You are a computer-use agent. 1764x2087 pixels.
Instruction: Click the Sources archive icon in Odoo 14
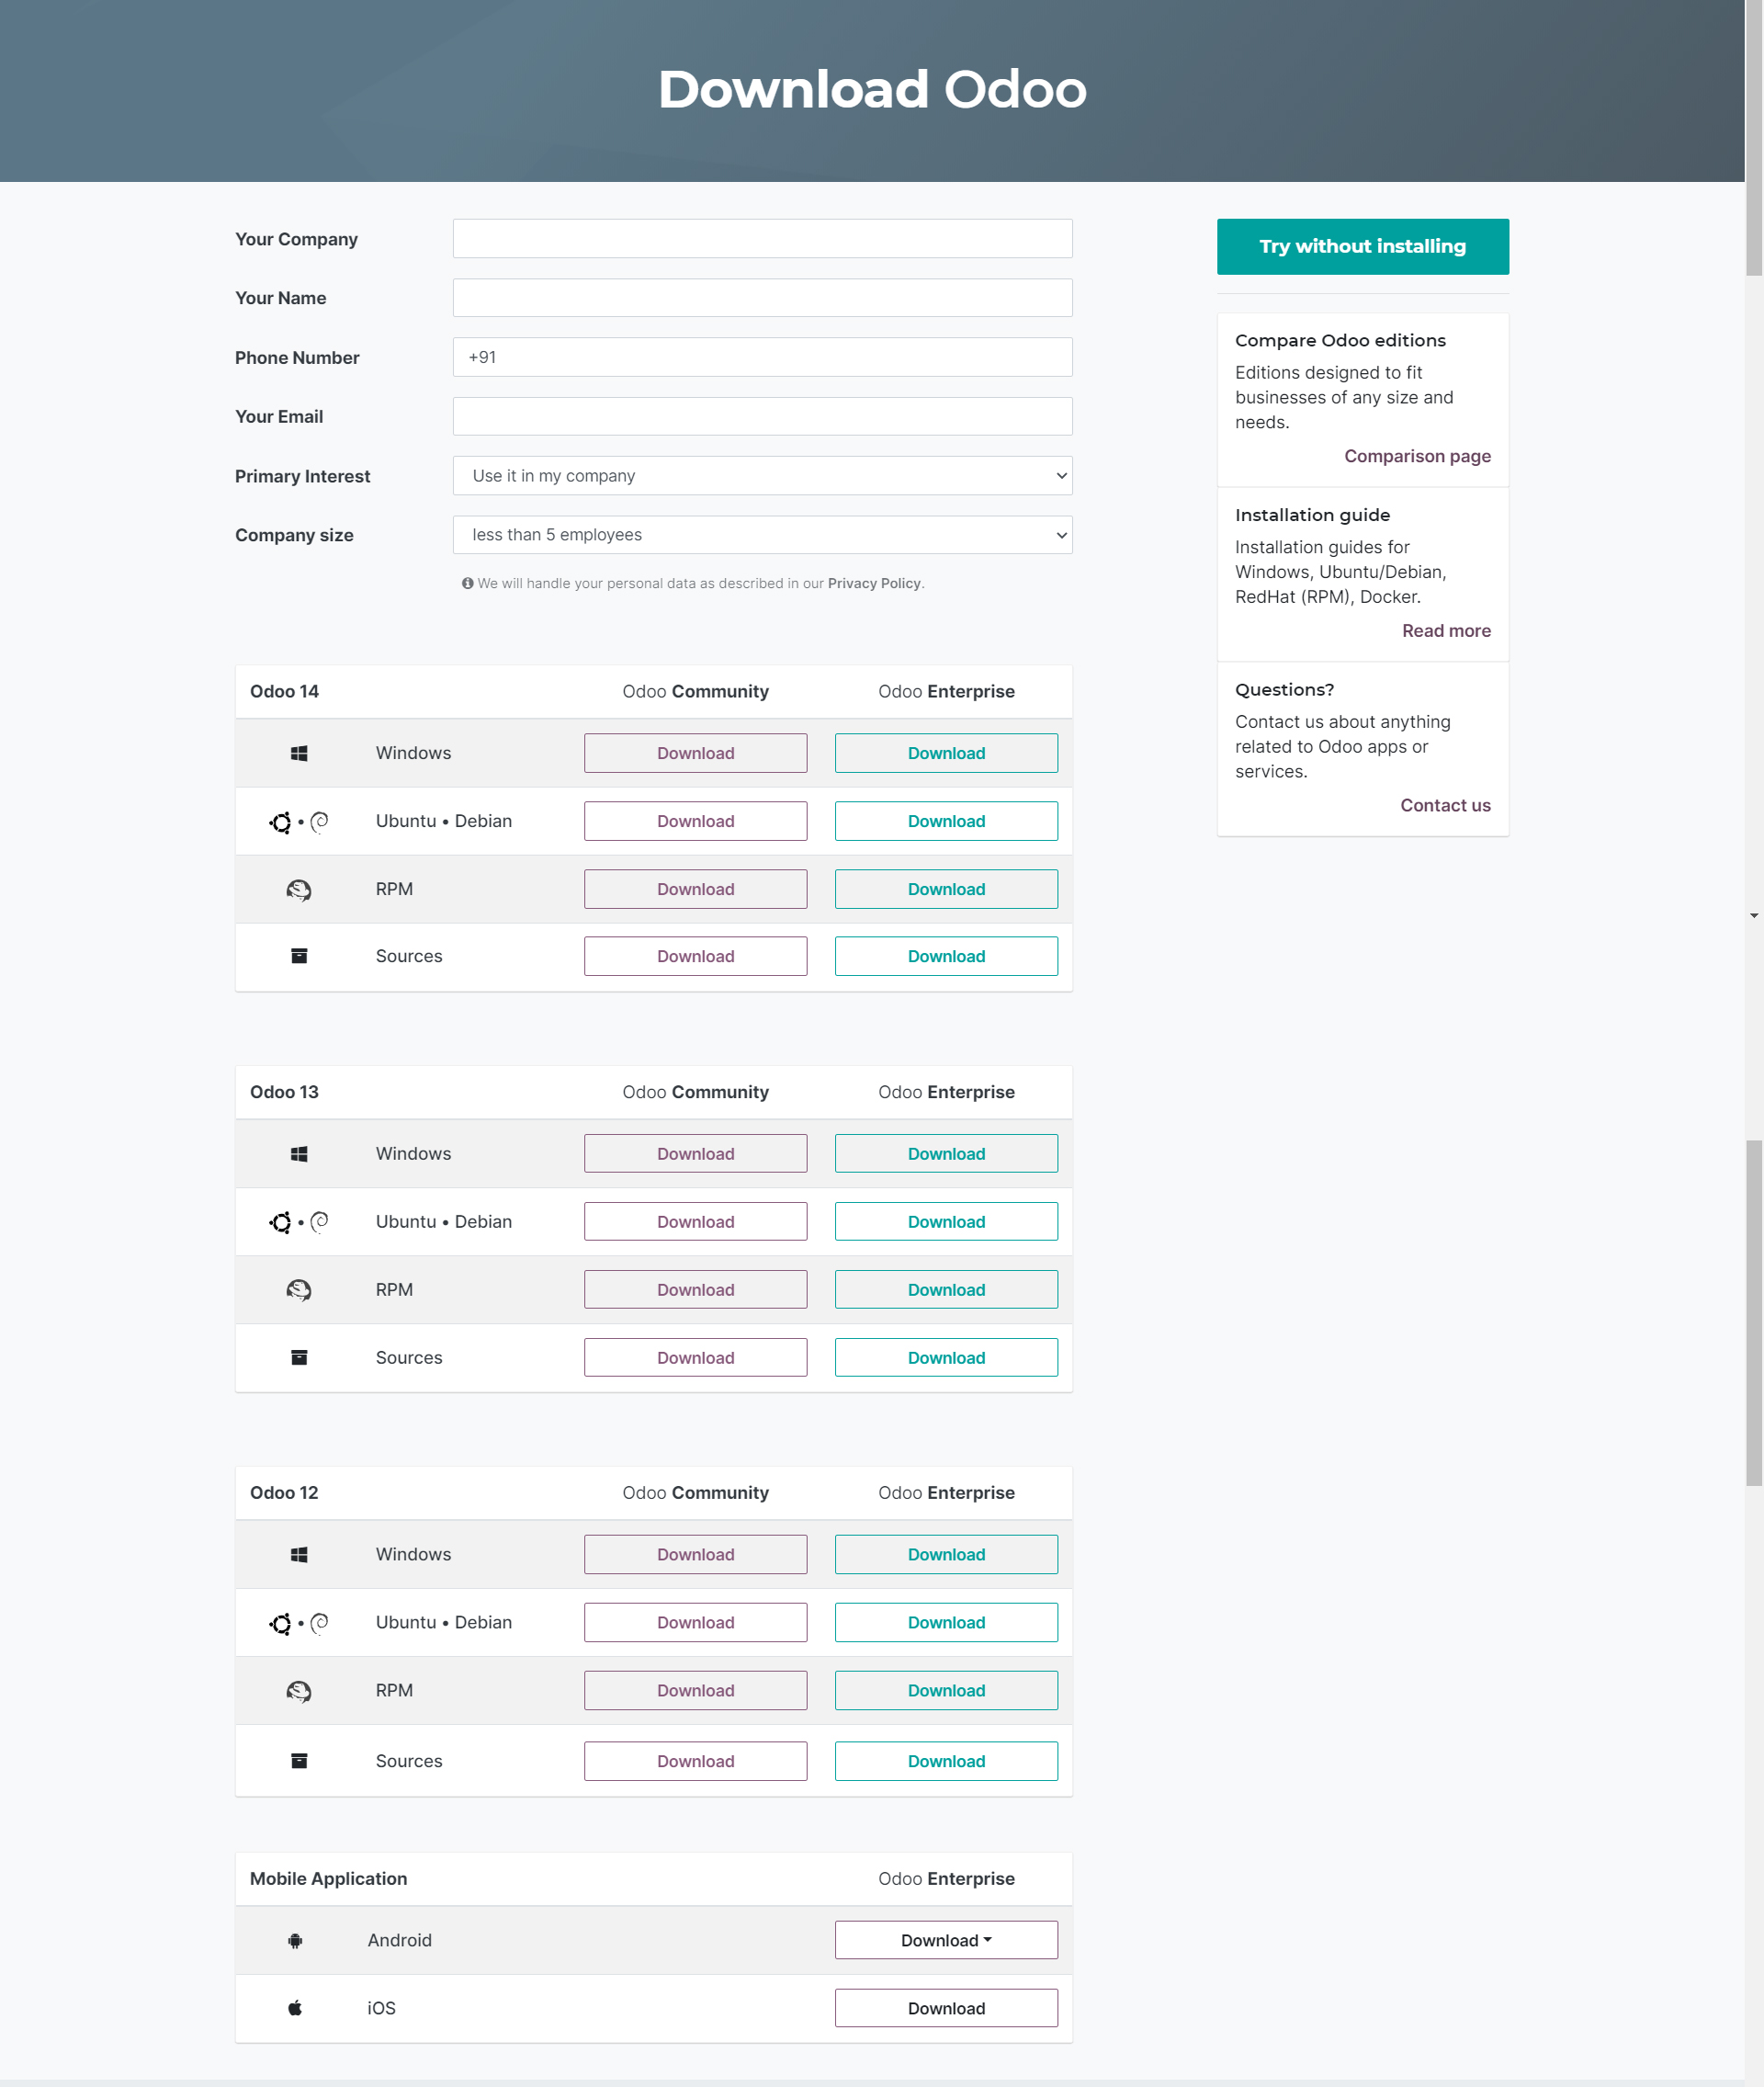tap(299, 956)
